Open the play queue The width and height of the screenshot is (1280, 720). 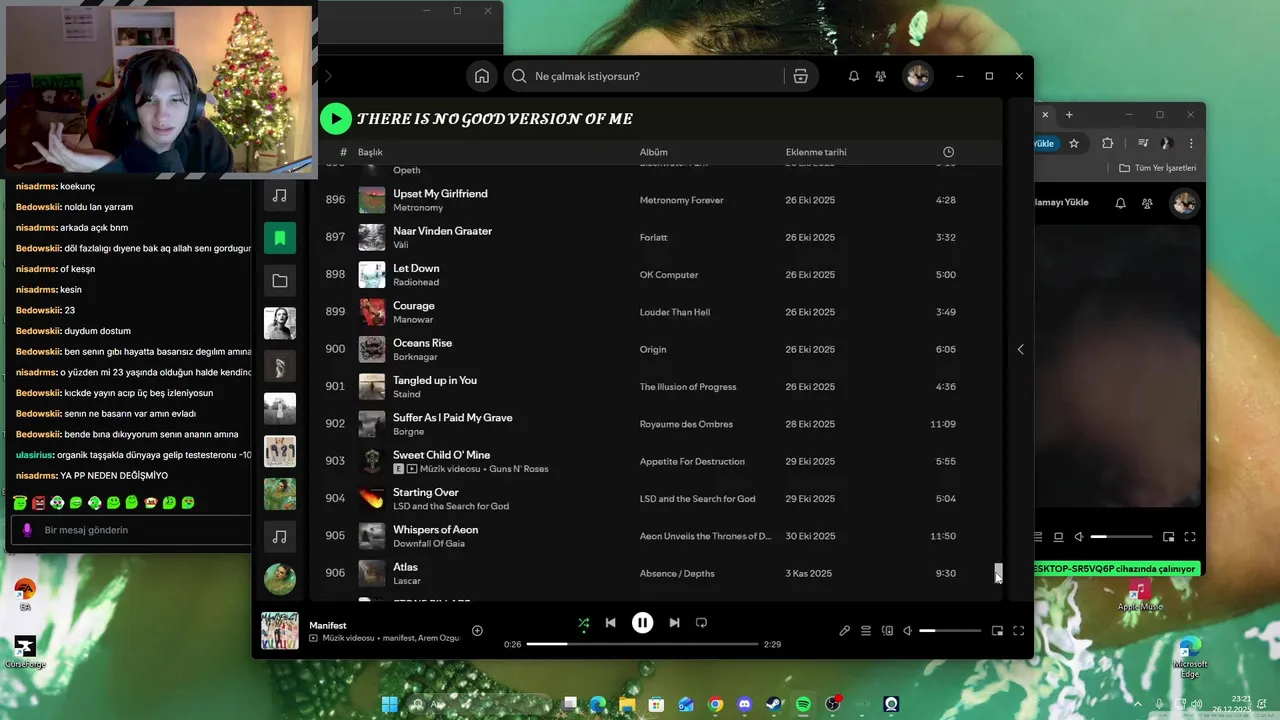tap(866, 631)
